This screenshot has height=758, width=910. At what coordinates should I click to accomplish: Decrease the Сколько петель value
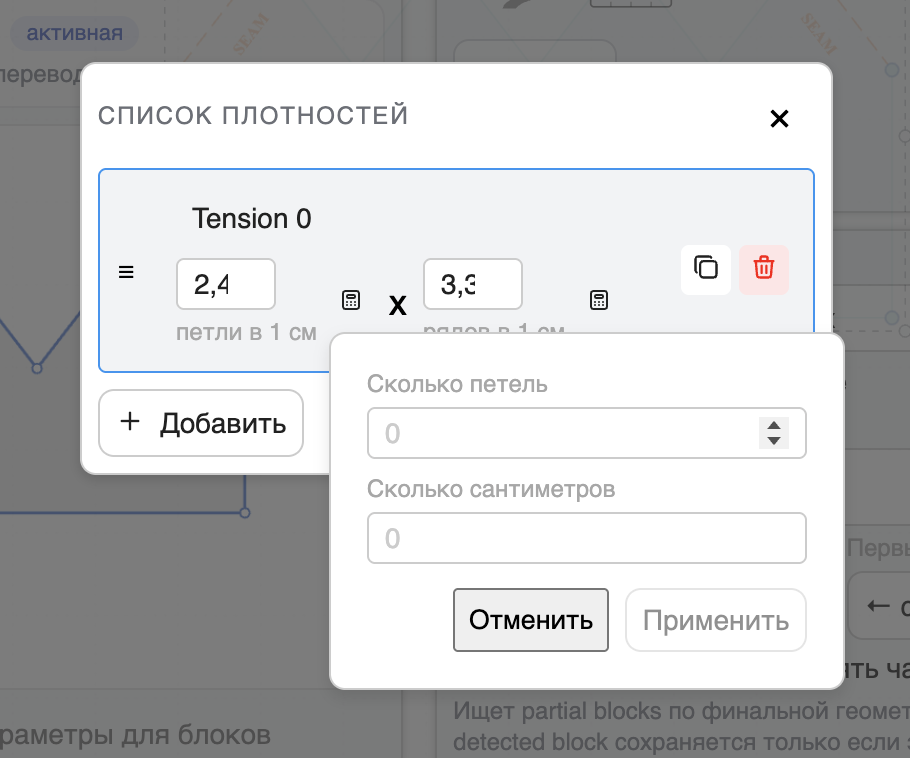[x=774, y=441]
